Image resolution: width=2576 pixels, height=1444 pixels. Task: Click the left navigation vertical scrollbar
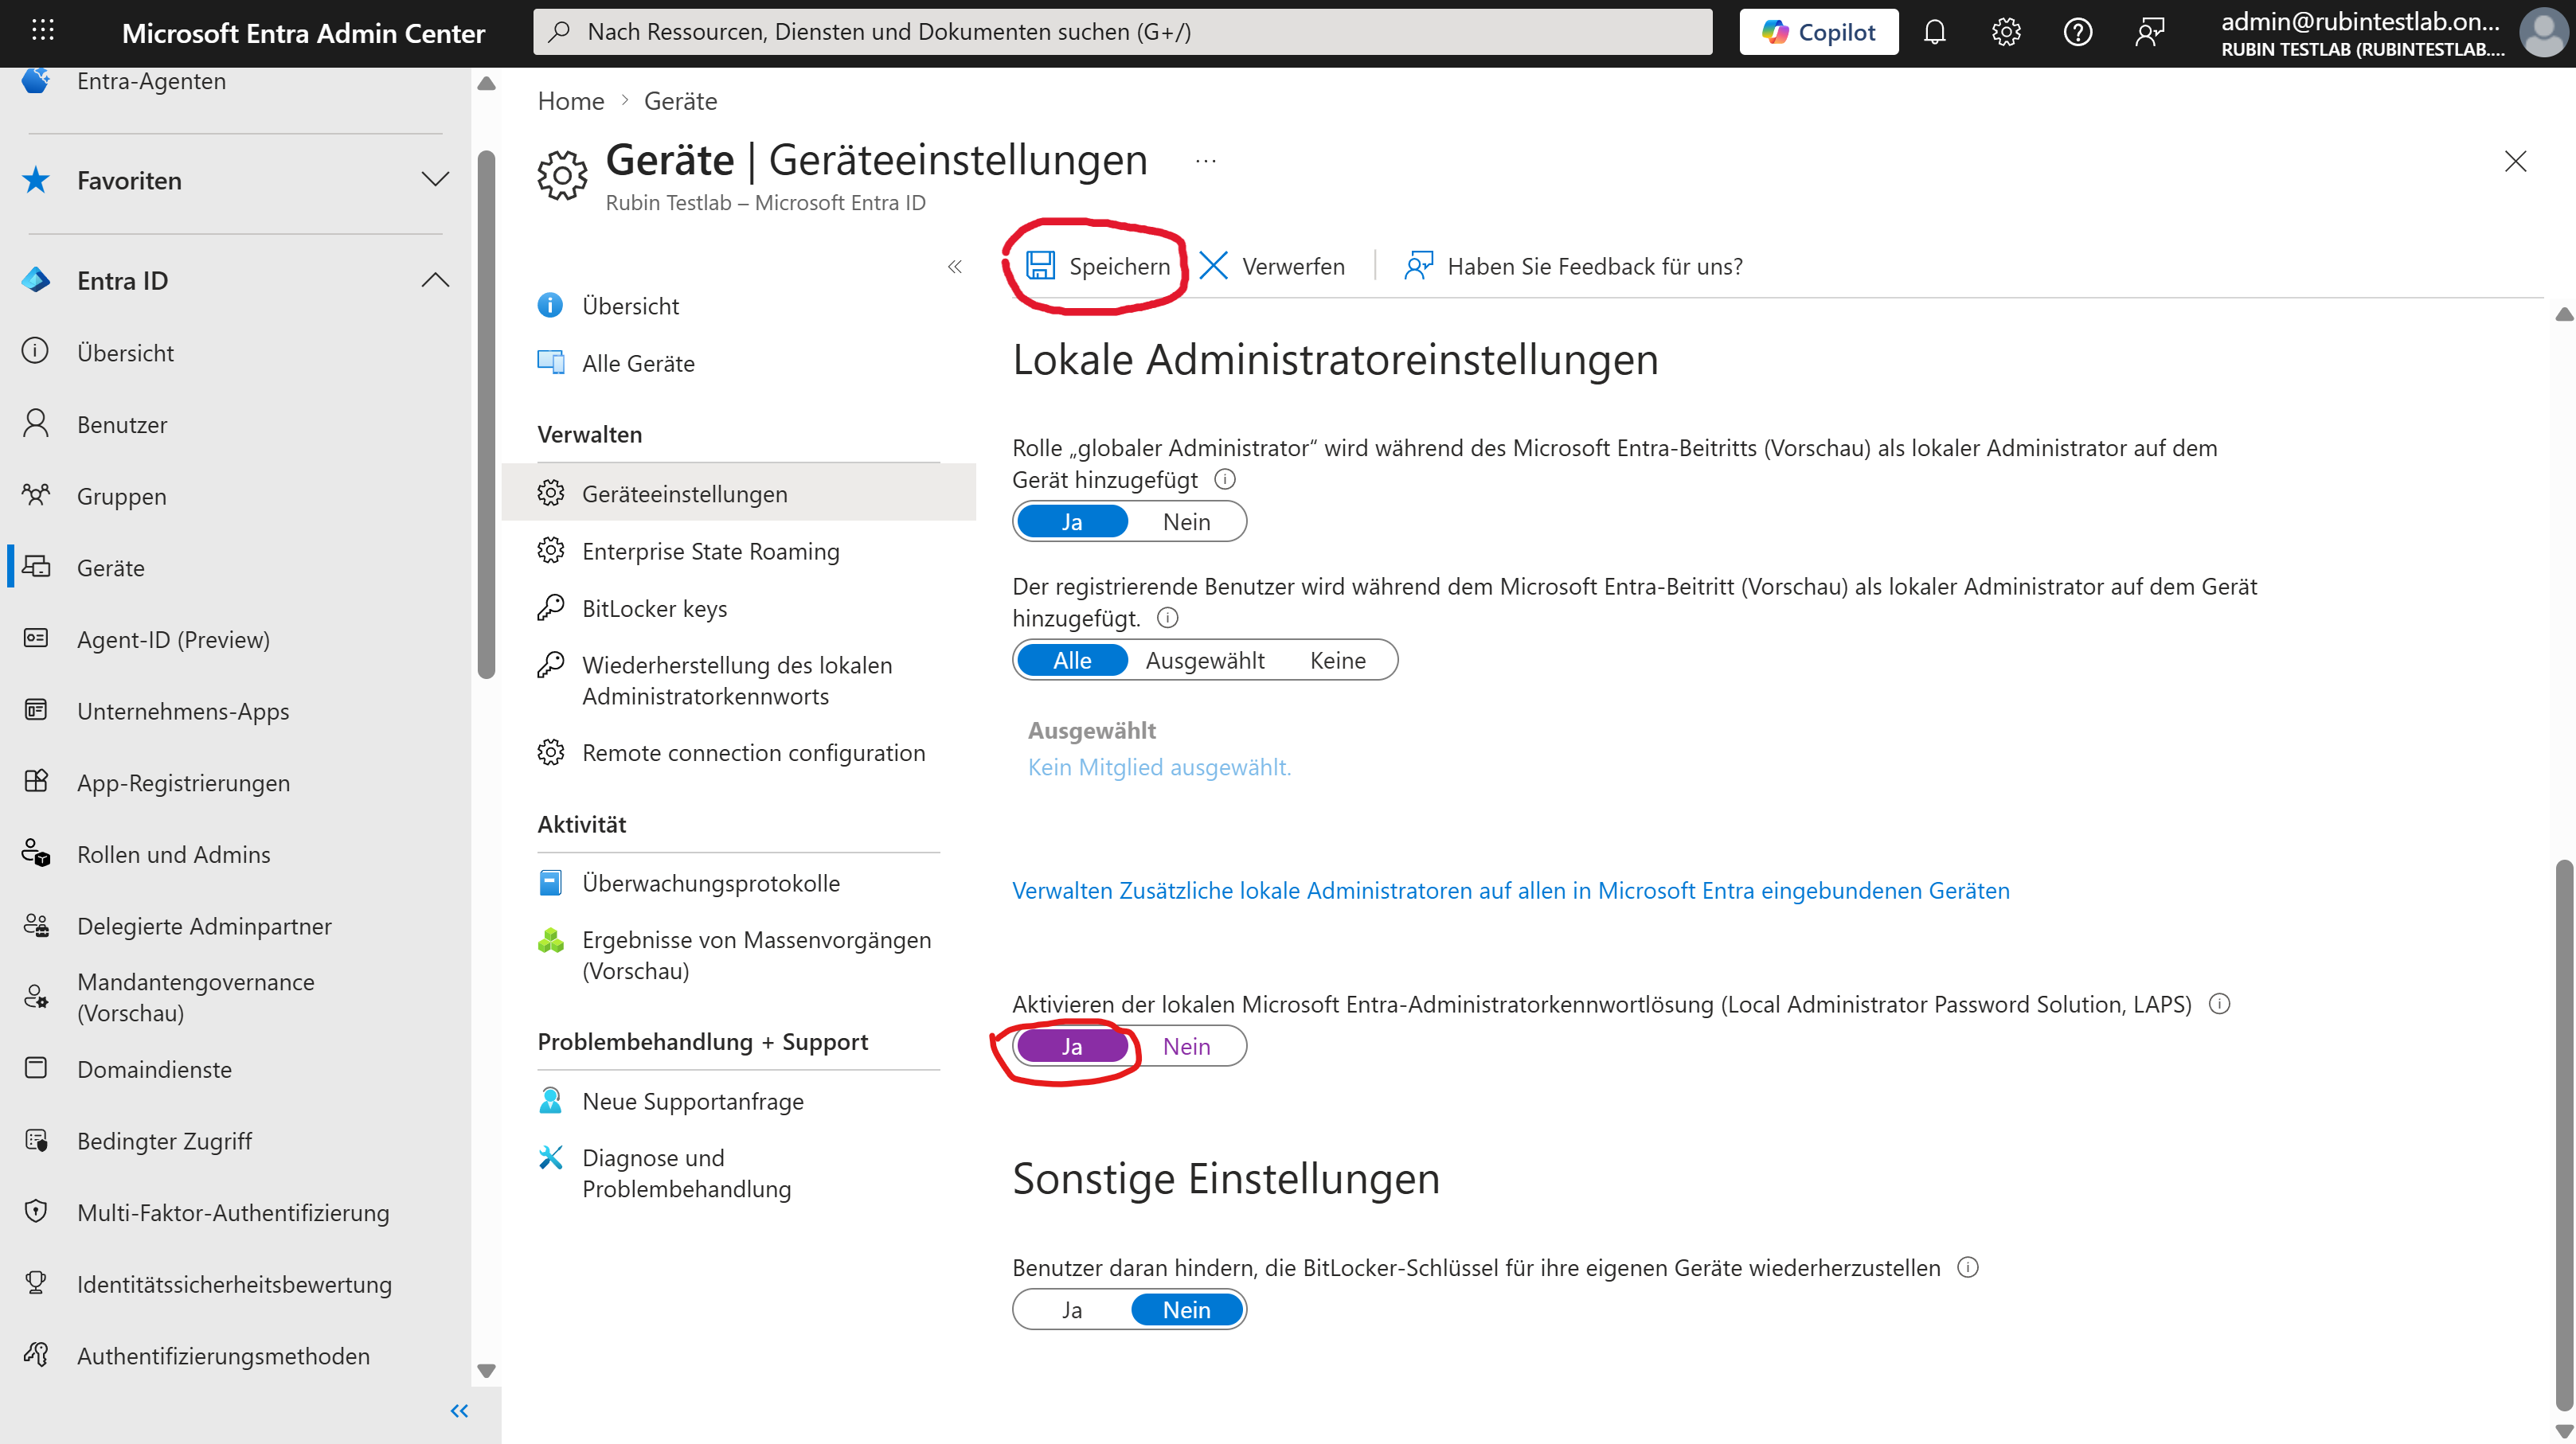(486, 420)
